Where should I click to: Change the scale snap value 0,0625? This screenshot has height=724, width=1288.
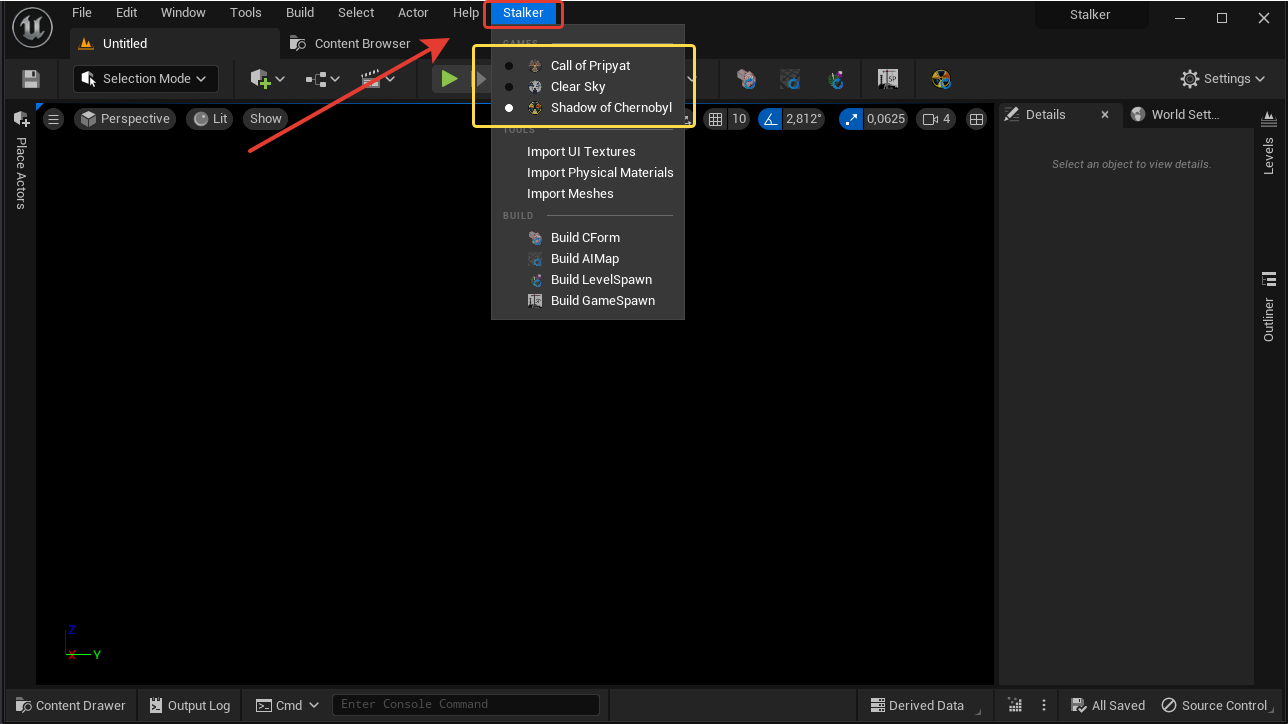pyautogui.click(x=885, y=119)
